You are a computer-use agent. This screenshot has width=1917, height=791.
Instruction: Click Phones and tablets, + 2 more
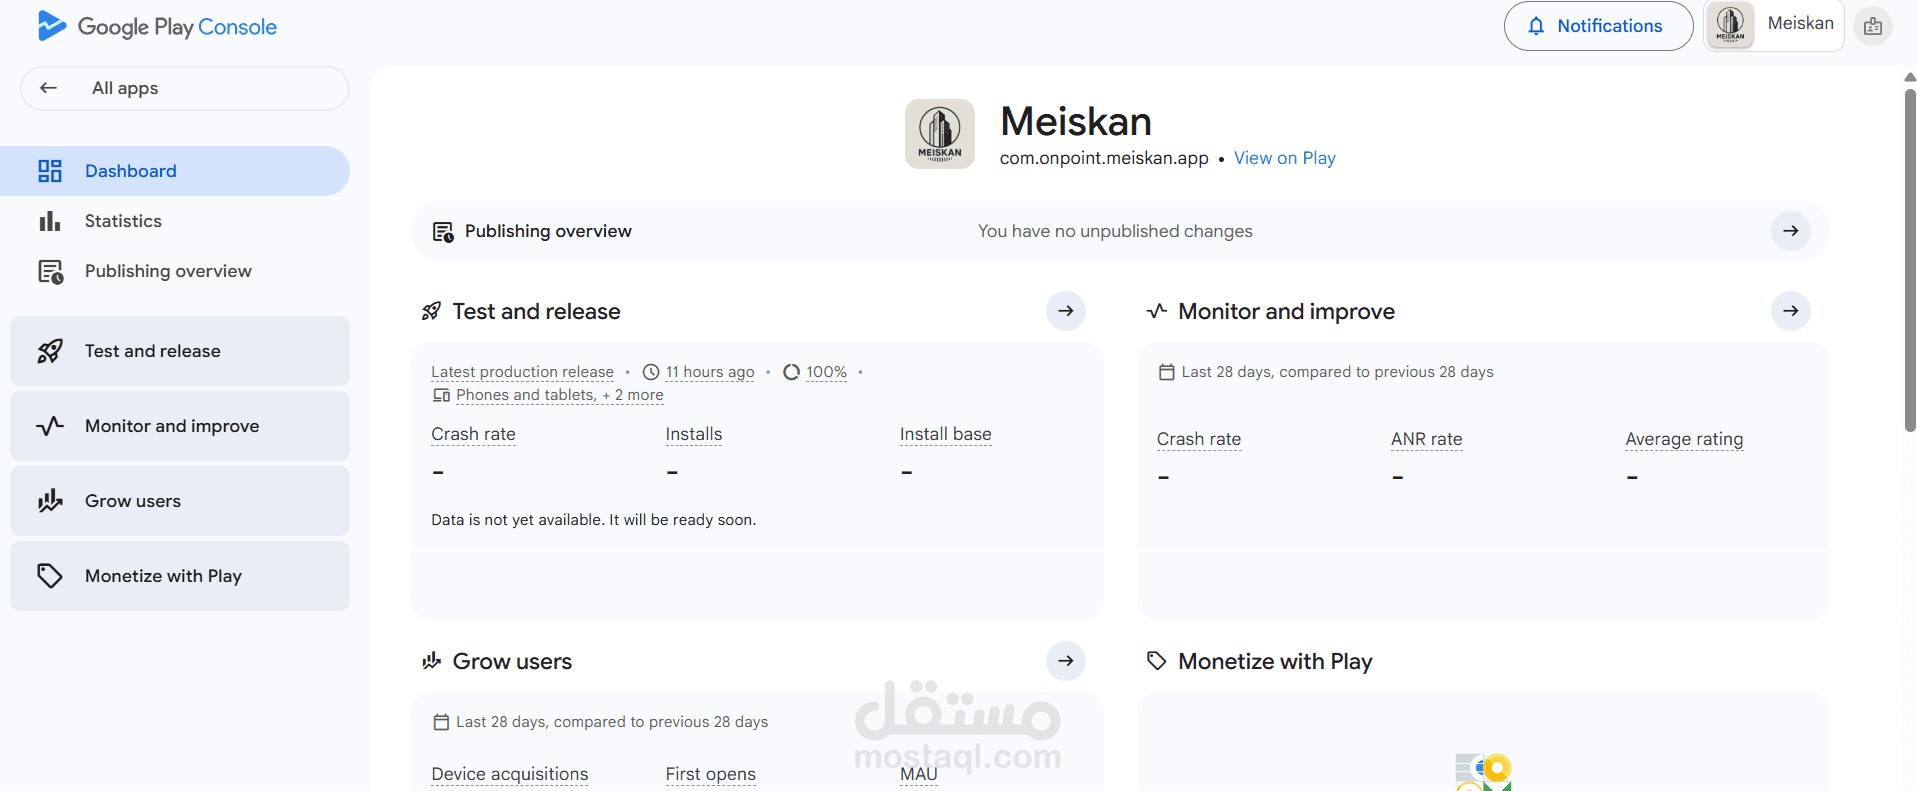click(559, 395)
